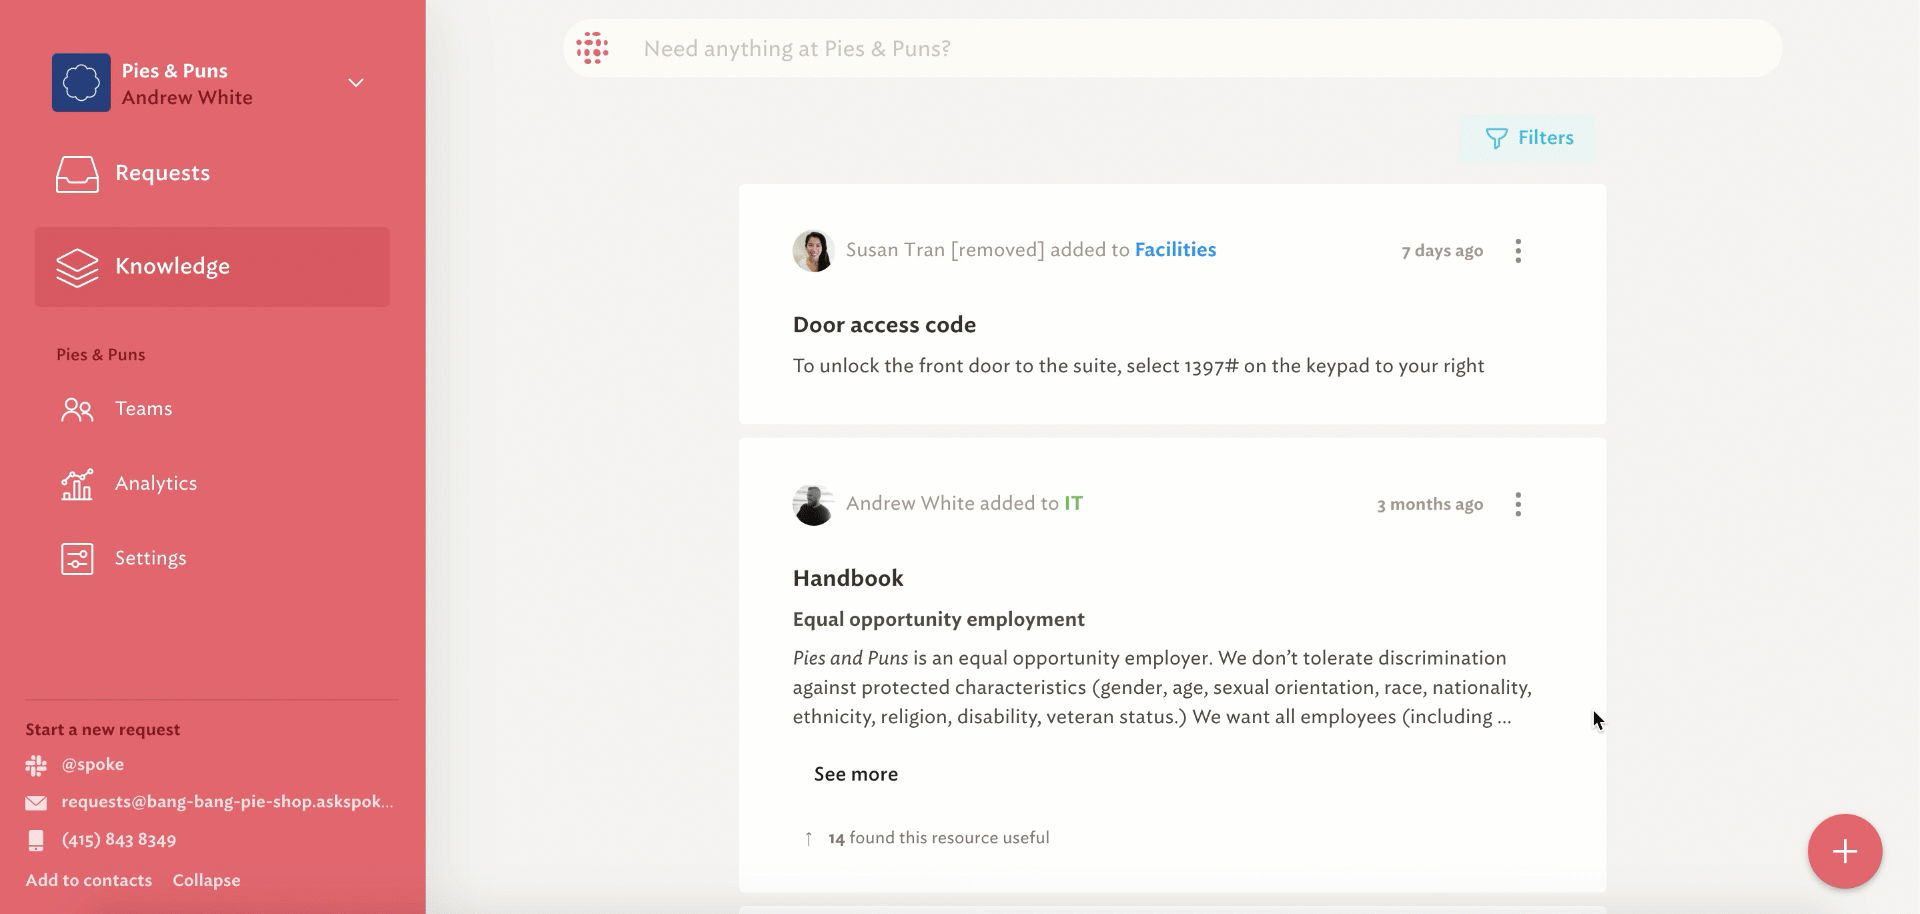Click the 7 days ago timestamp
Image resolution: width=1920 pixels, height=914 pixels.
[1442, 251]
